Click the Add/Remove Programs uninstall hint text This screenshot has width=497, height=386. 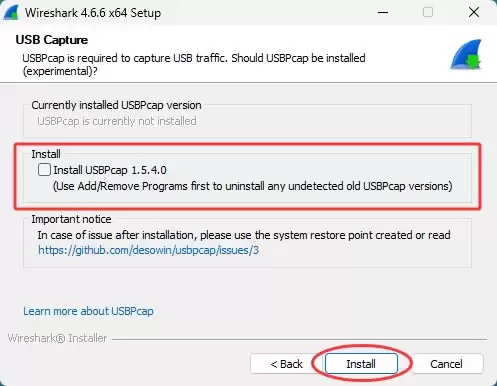(253, 186)
